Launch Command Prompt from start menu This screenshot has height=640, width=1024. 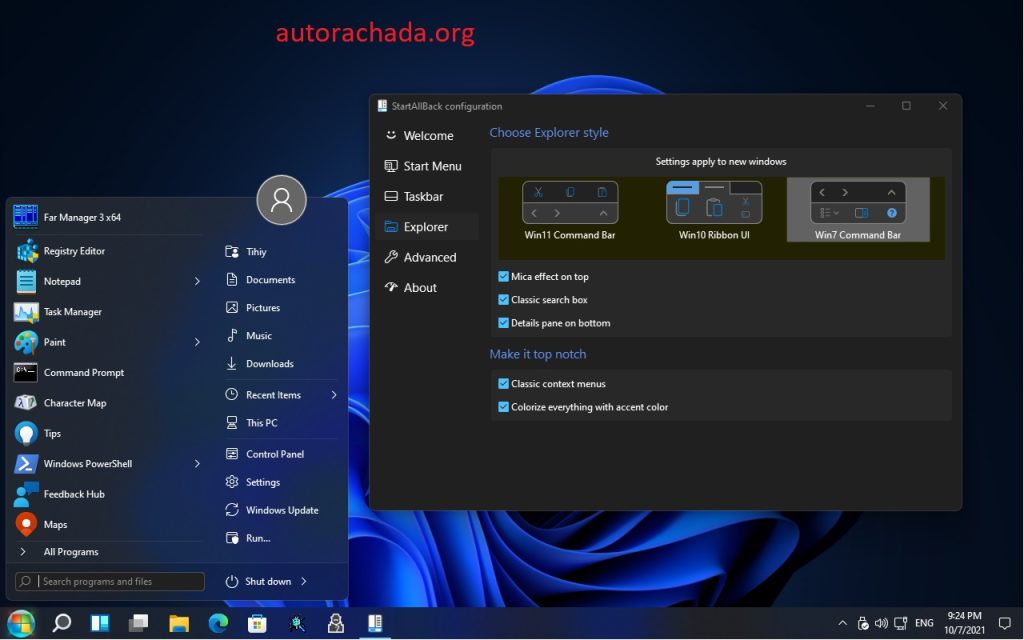[108, 372]
